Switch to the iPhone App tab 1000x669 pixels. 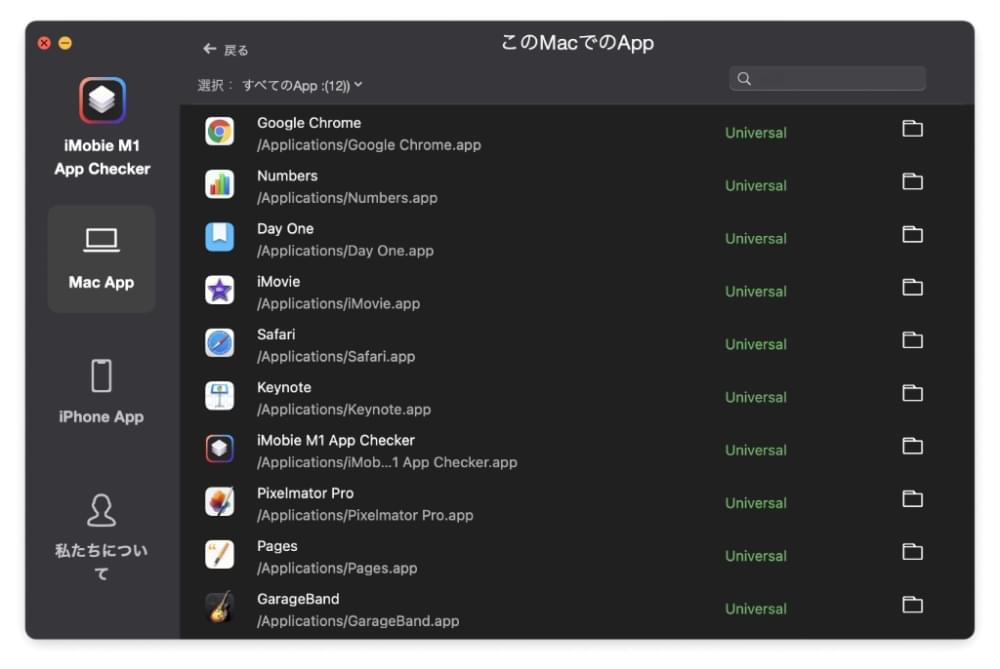tap(101, 392)
